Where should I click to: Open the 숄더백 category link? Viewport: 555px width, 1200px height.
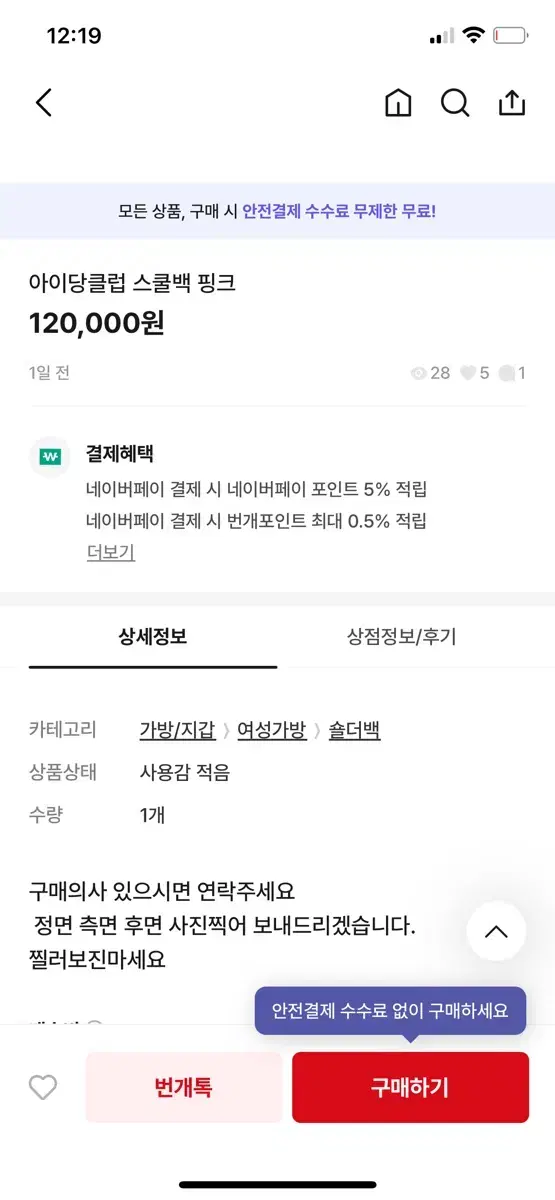pyautogui.click(x=355, y=730)
